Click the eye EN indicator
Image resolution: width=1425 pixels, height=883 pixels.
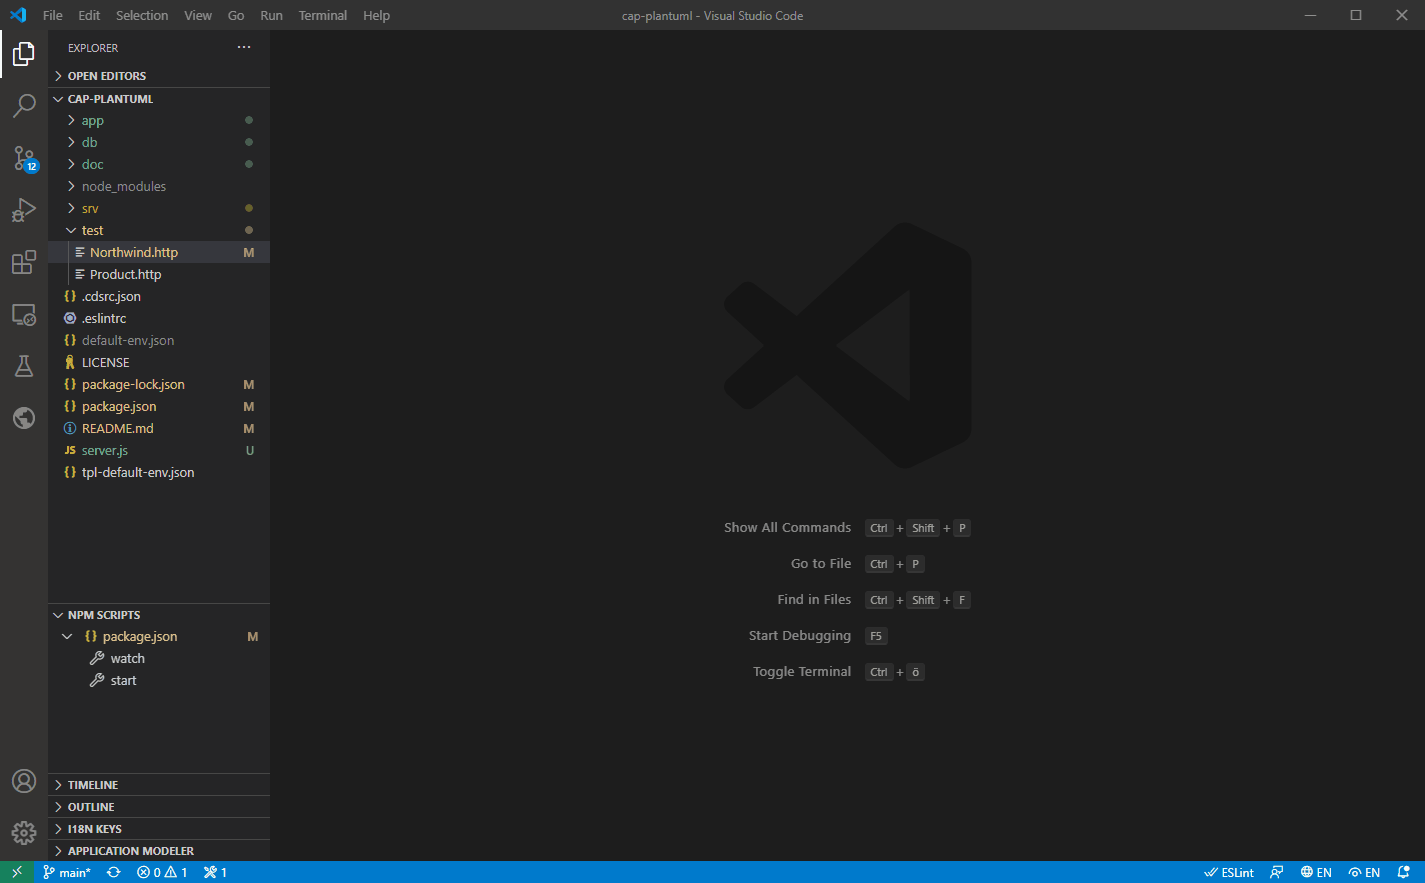click(1364, 872)
